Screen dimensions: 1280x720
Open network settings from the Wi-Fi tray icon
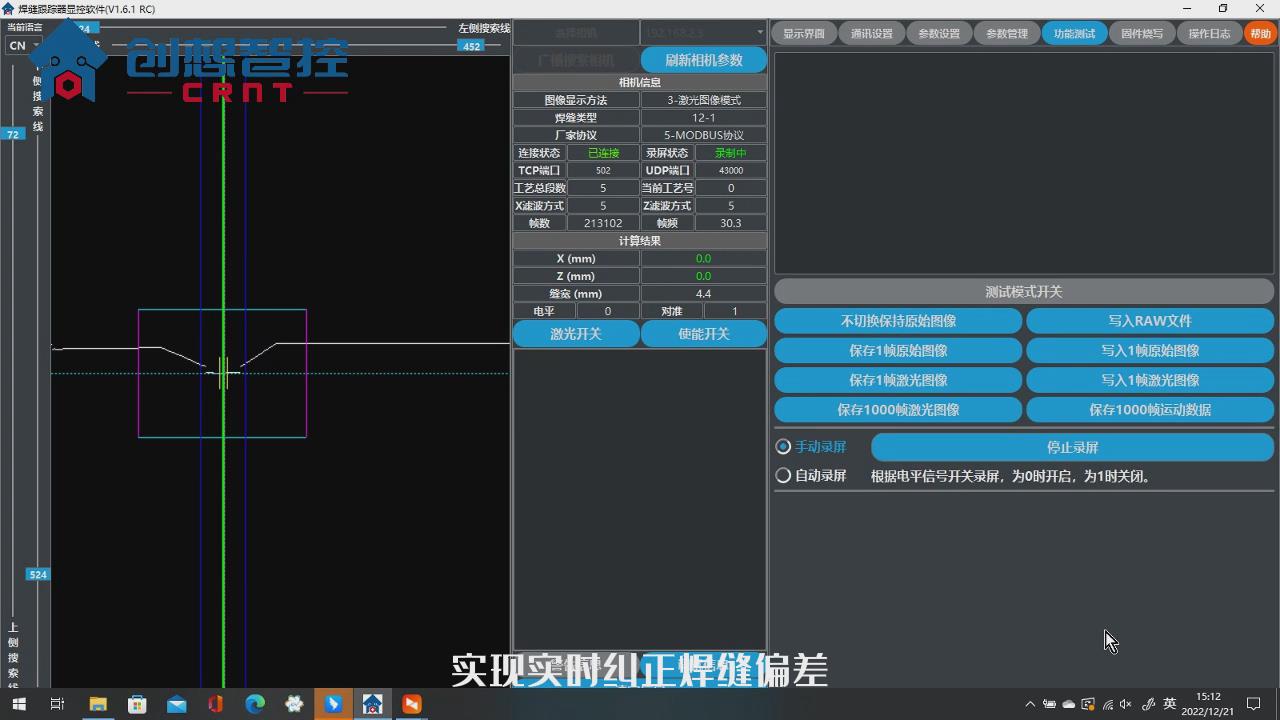[x=1107, y=704]
